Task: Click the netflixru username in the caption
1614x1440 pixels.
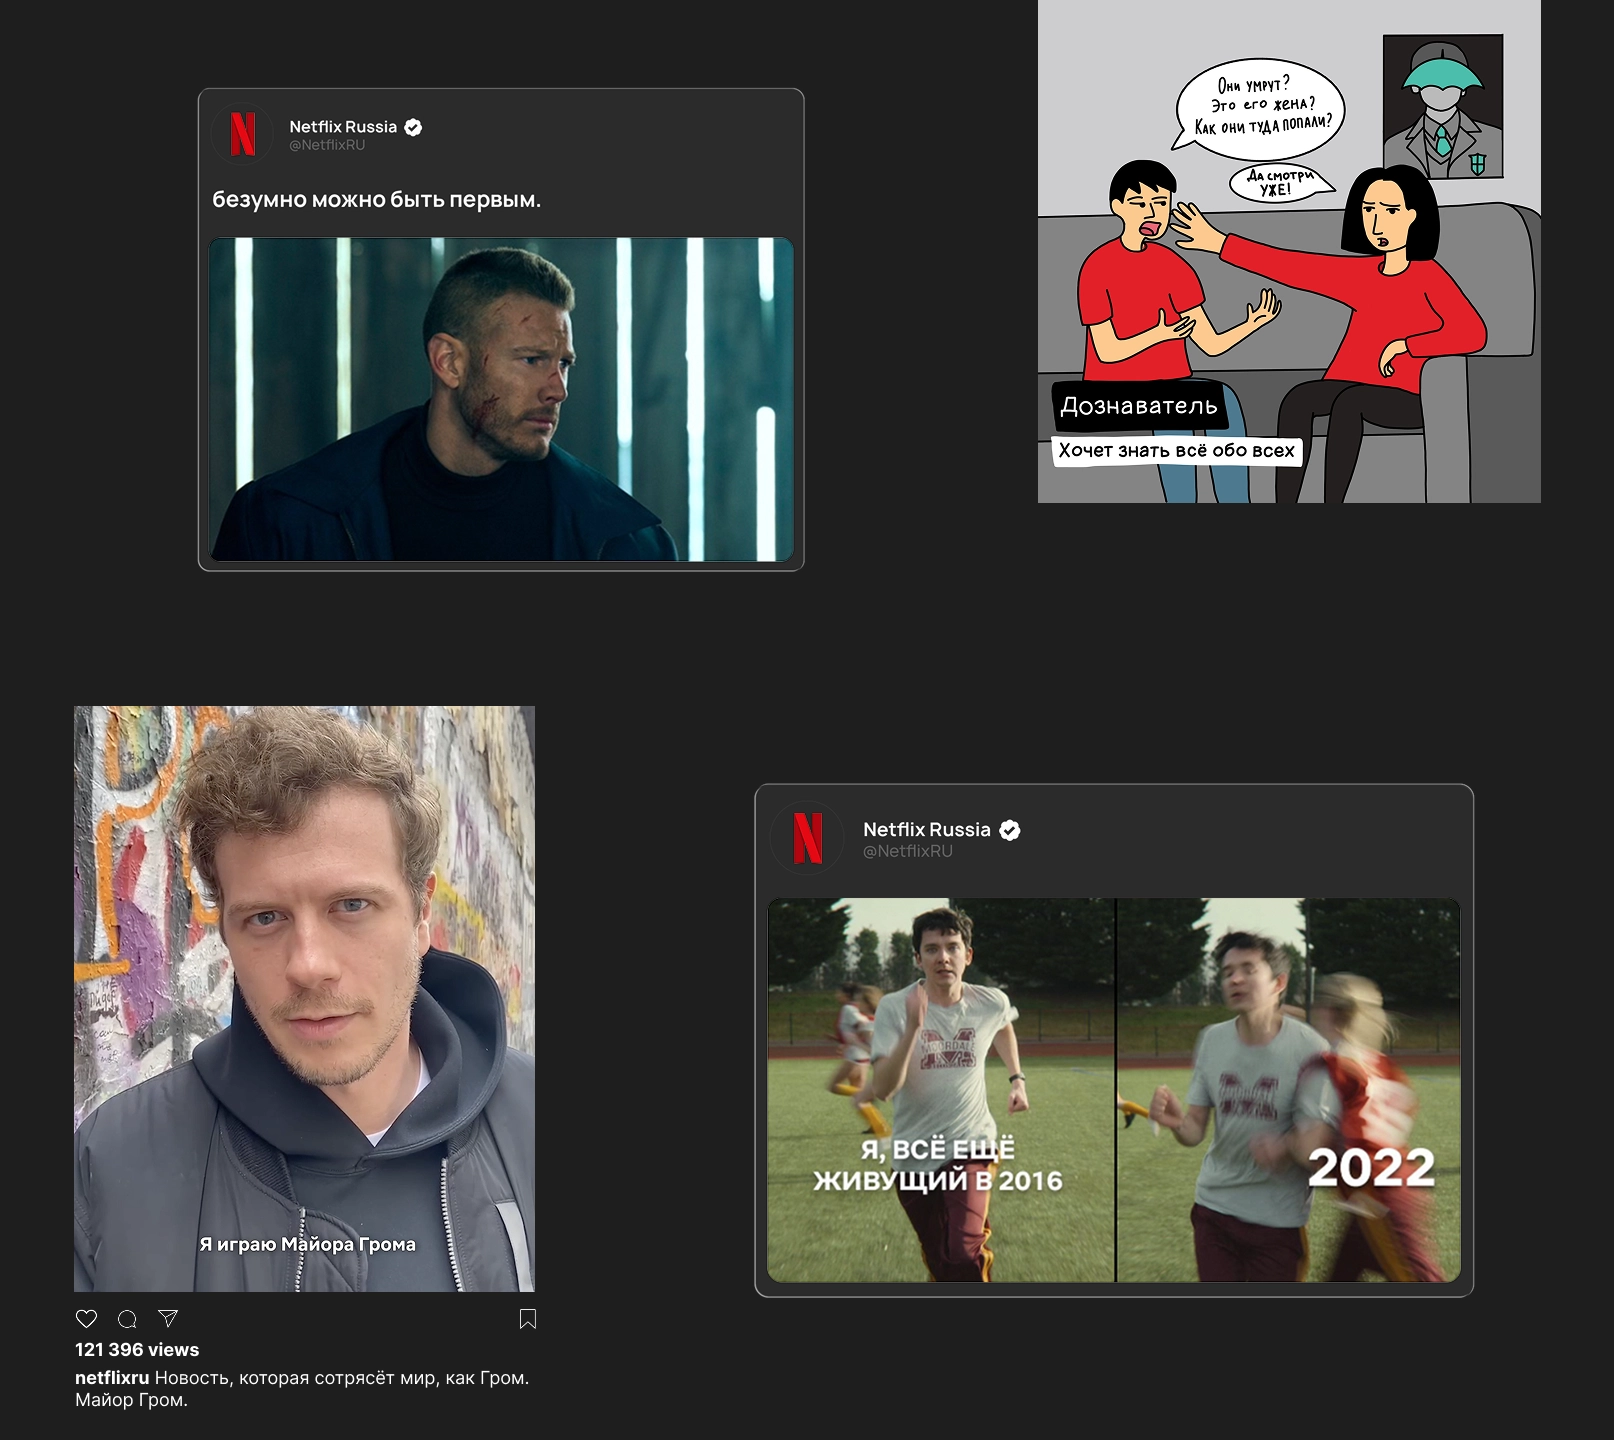Action: pos(111,1378)
